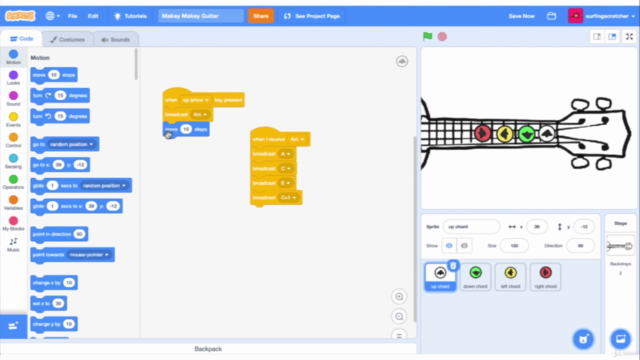Switch to large stage layout
Viewport: 640px width, 360px height.
point(612,37)
